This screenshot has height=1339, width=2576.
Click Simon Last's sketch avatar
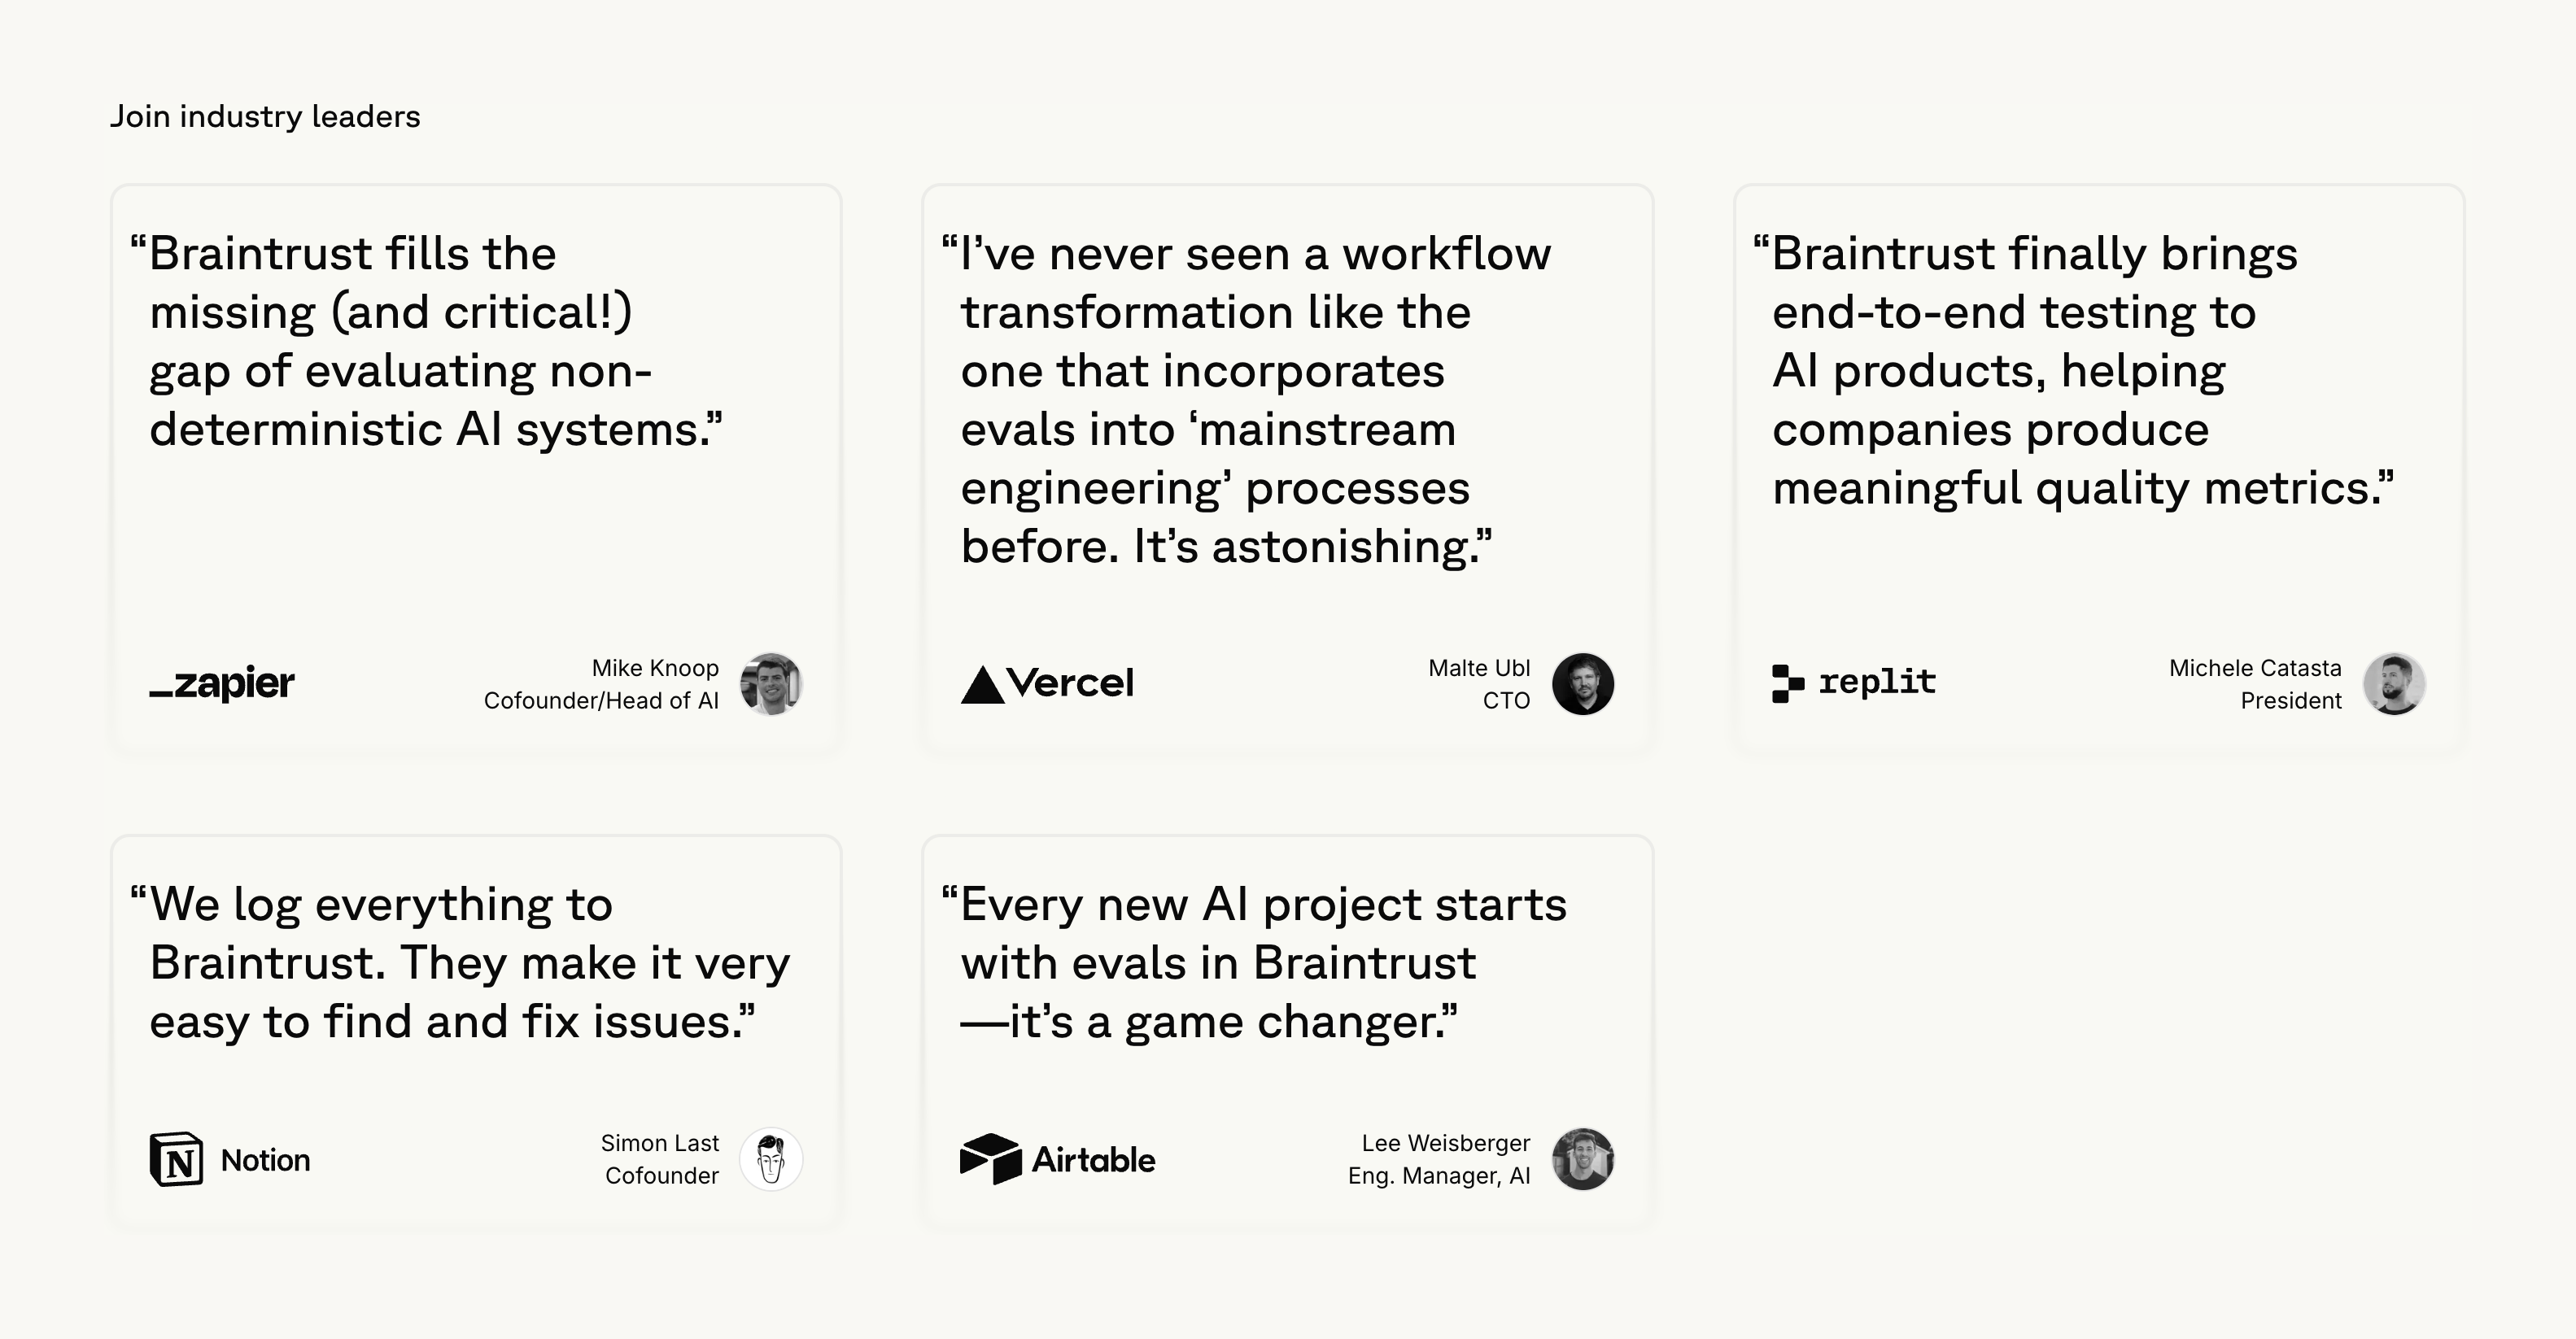[x=770, y=1159]
